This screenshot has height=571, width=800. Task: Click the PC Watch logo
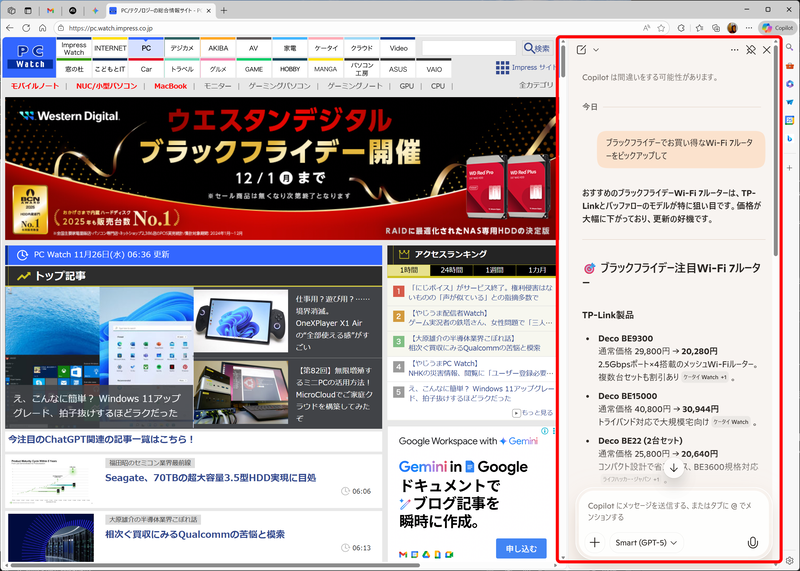30,57
